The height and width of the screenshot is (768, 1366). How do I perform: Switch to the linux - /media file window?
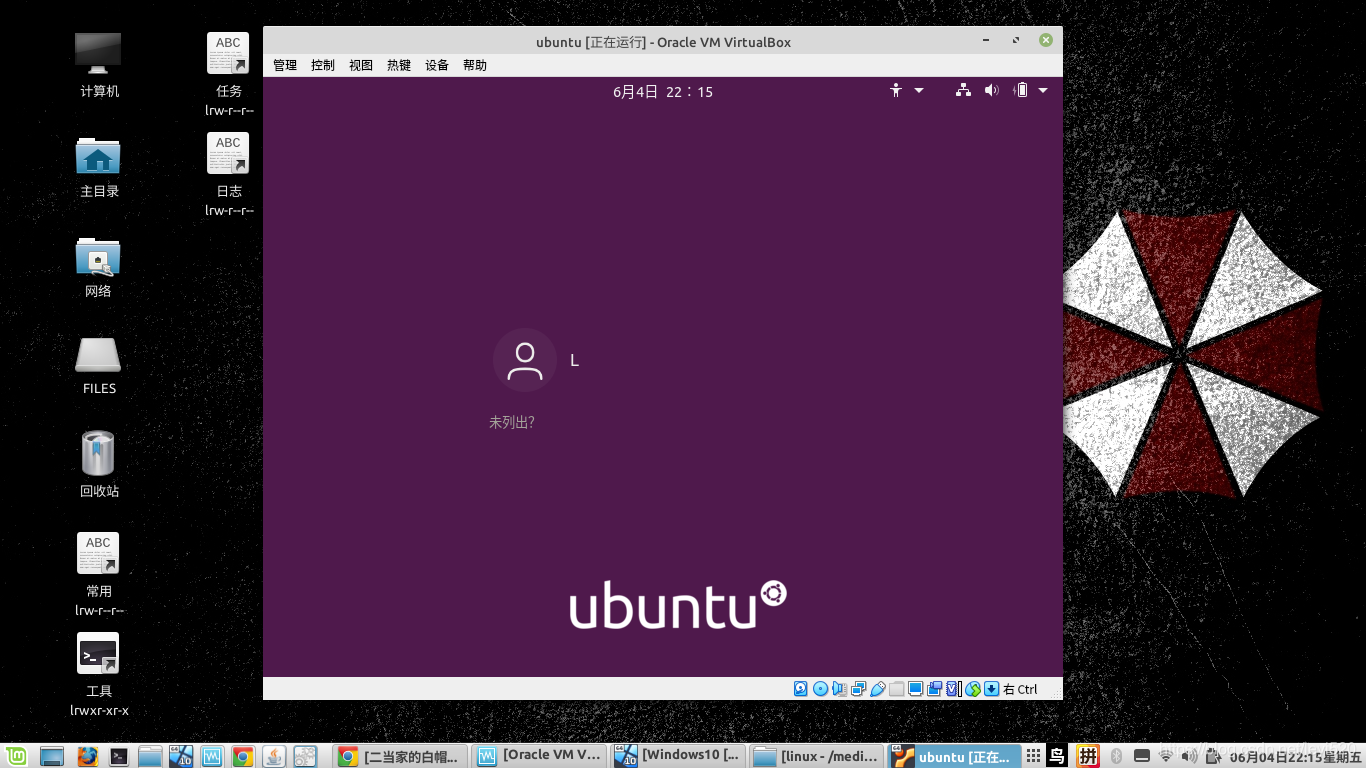pyautogui.click(x=816, y=756)
